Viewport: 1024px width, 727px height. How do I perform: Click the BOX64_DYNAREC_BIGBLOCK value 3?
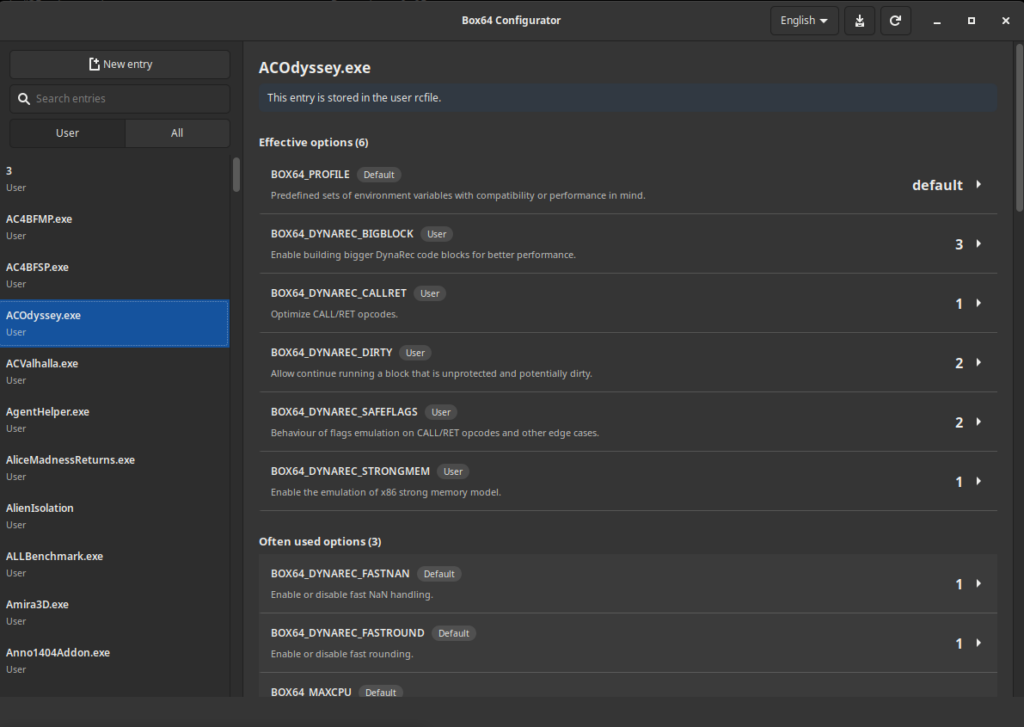click(x=959, y=244)
